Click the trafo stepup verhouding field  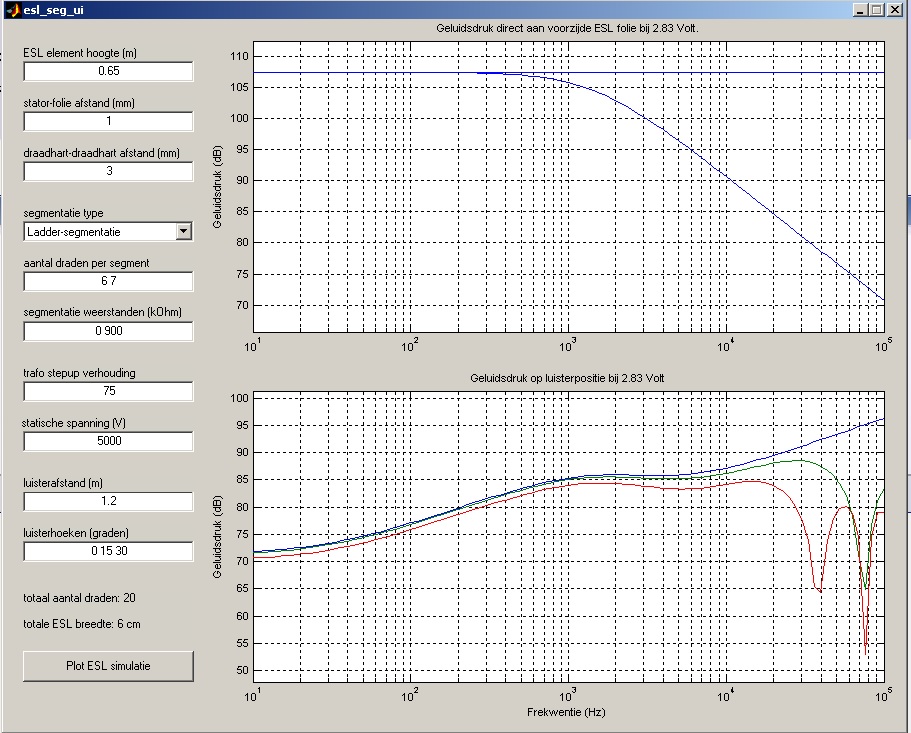pyautogui.click(x=108, y=391)
